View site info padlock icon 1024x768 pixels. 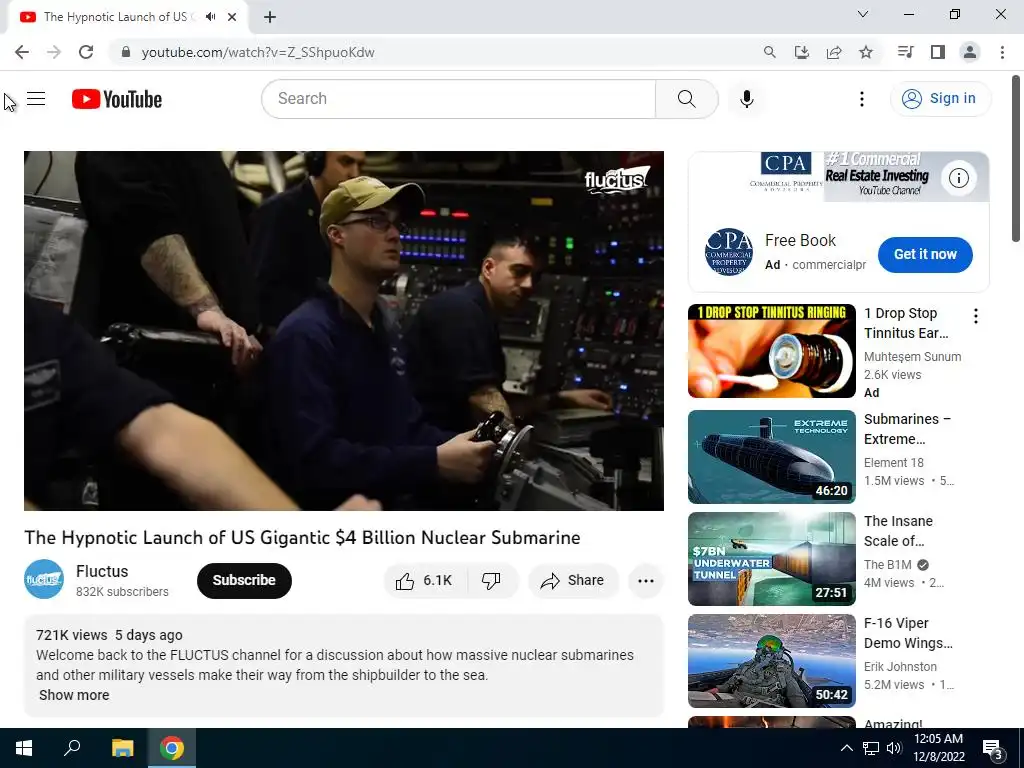tap(125, 52)
